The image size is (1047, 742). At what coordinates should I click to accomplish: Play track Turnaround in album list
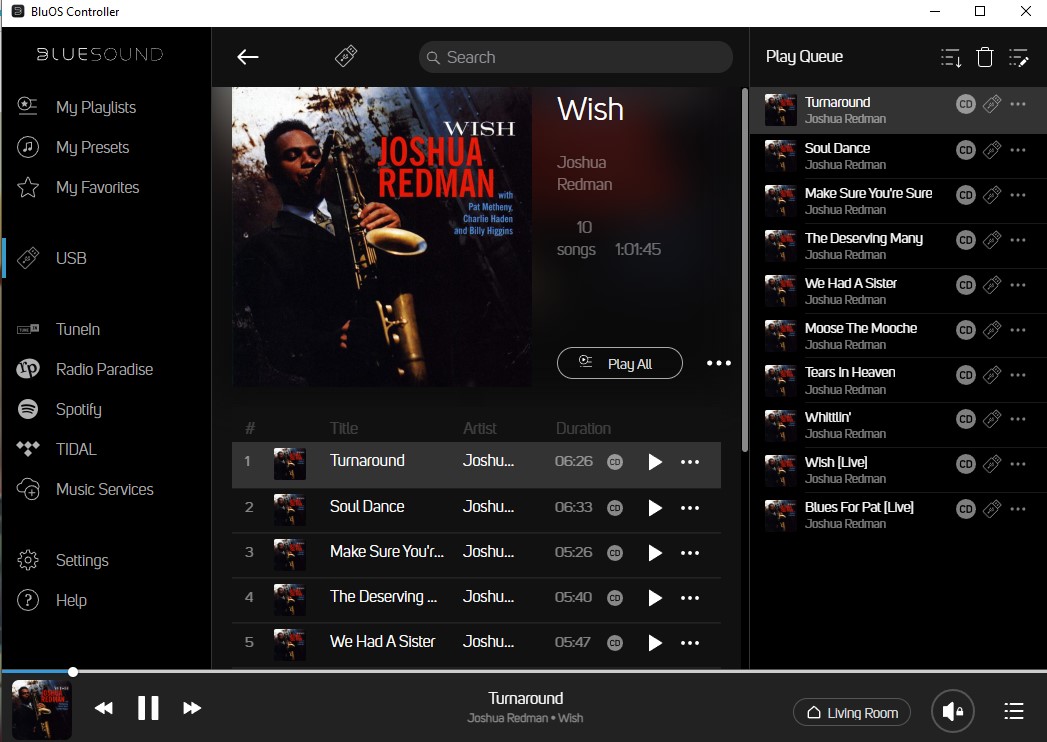(x=655, y=461)
